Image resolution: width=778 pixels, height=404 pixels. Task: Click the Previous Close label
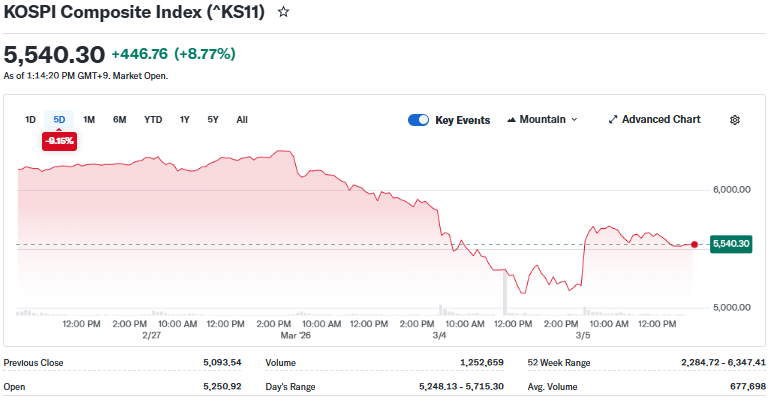[33, 363]
